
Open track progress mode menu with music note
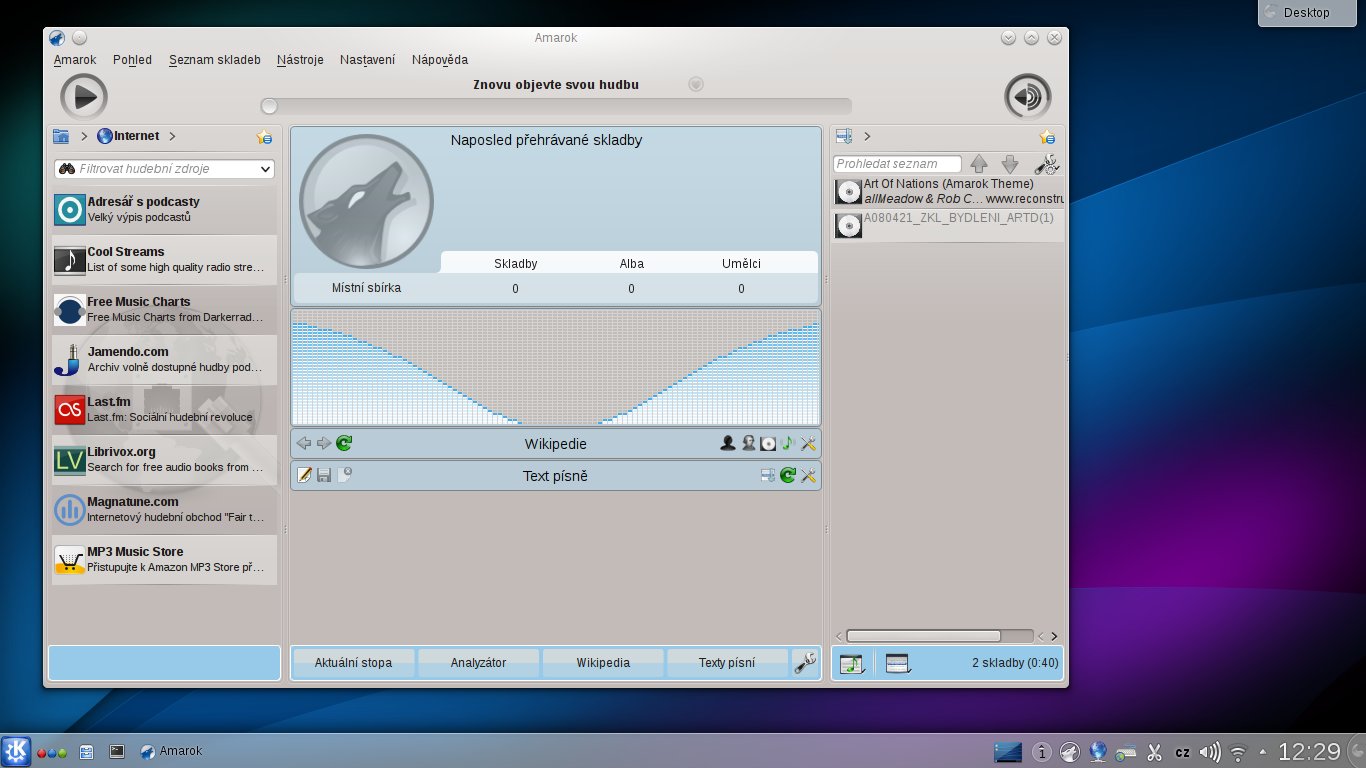coord(853,663)
